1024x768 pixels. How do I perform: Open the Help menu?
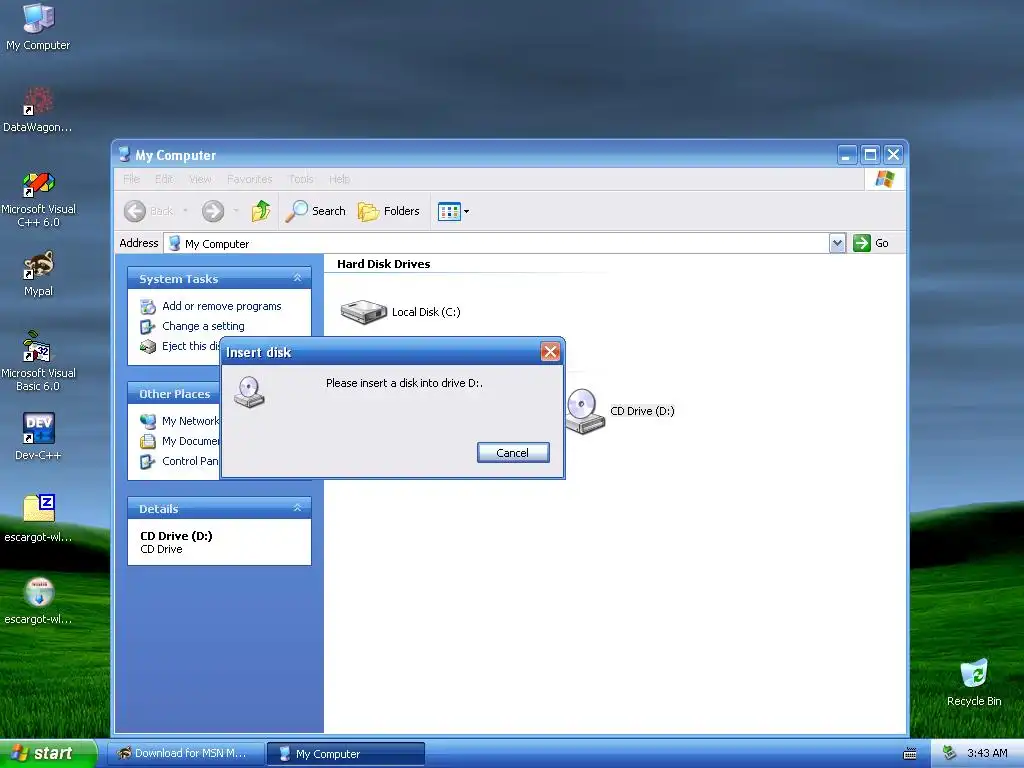click(x=340, y=179)
